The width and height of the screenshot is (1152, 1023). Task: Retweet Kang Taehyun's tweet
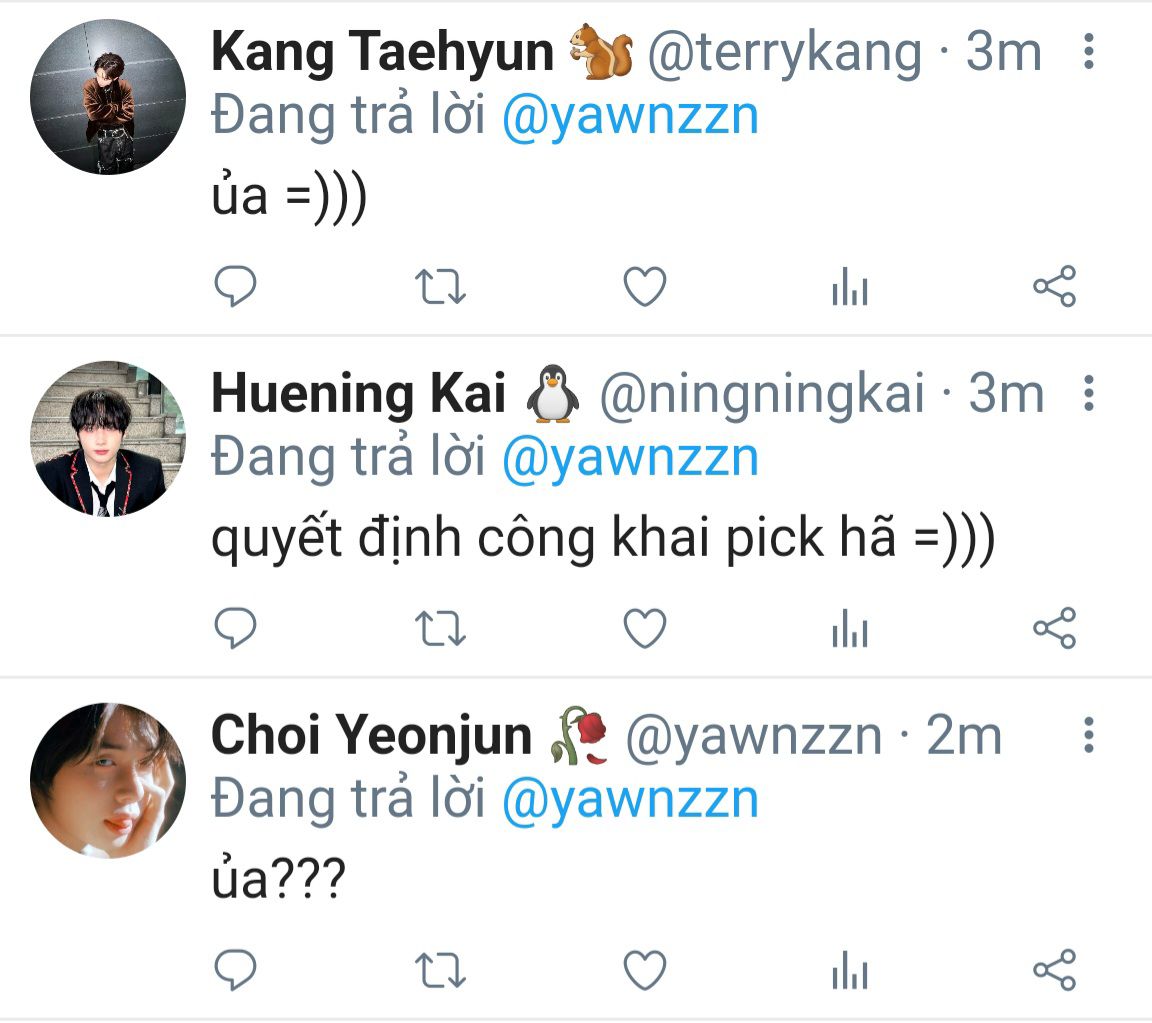tap(440, 287)
